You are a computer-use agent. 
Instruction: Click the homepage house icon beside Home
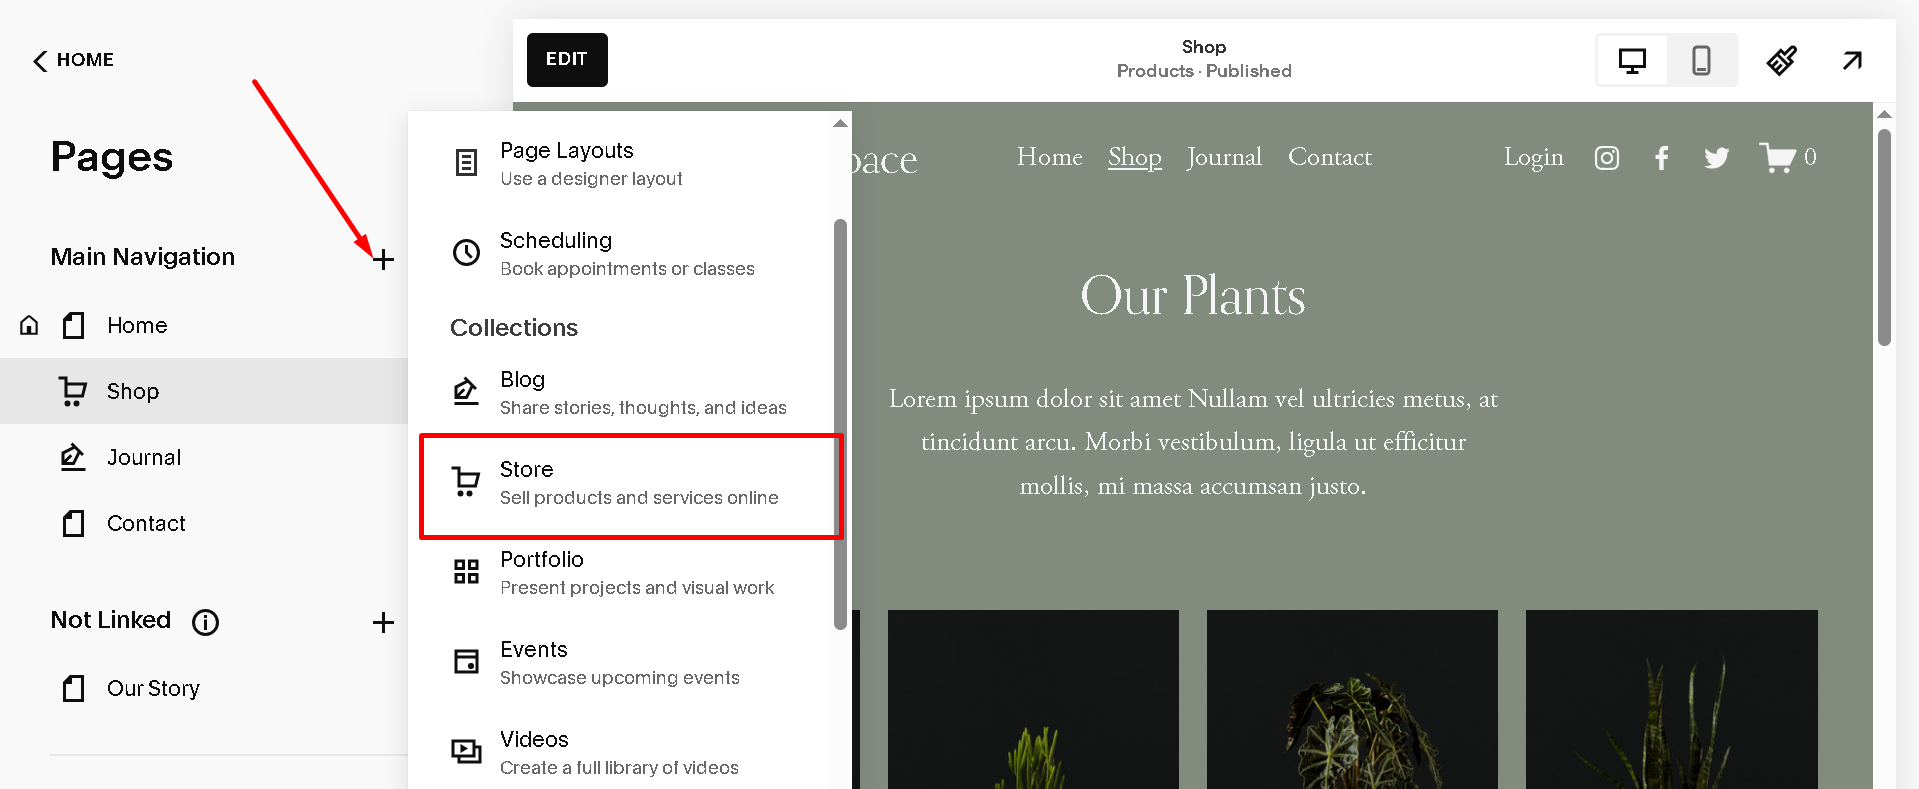click(29, 325)
